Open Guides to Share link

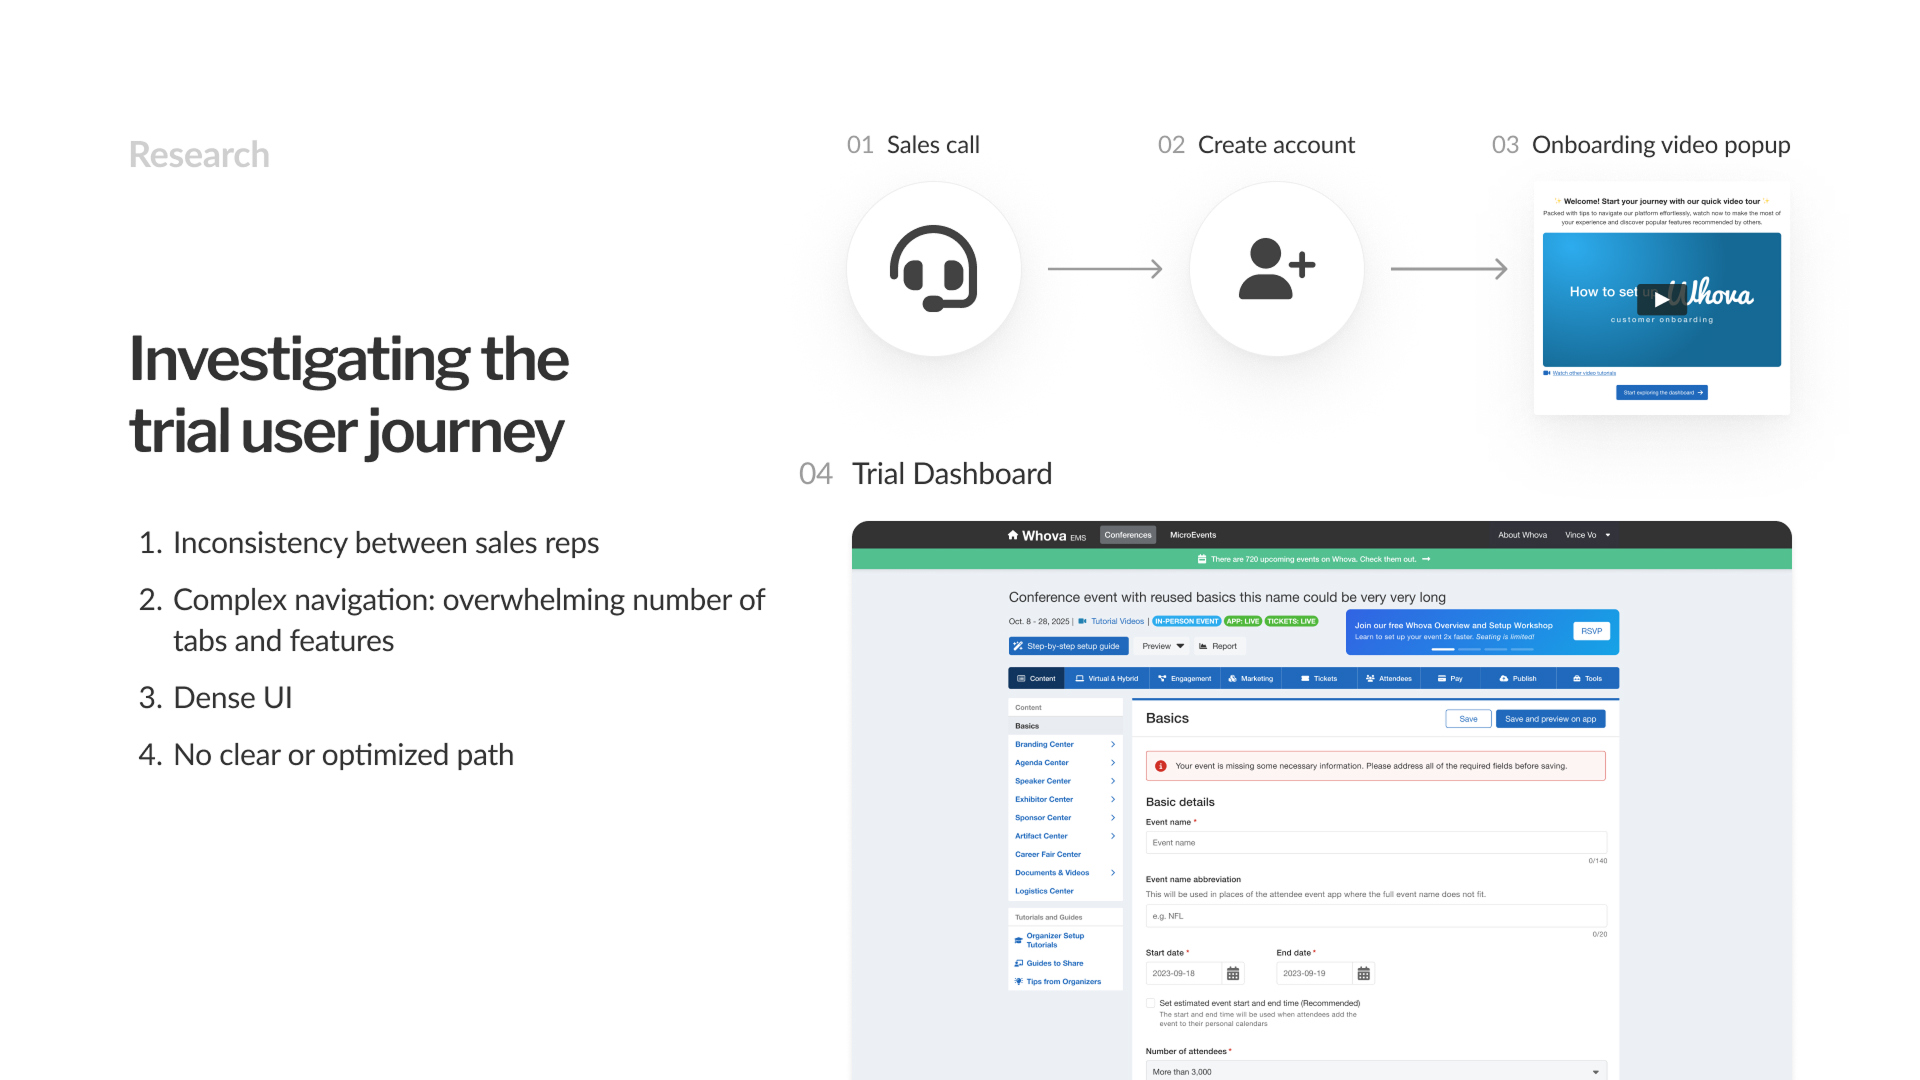click(x=1054, y=963)
